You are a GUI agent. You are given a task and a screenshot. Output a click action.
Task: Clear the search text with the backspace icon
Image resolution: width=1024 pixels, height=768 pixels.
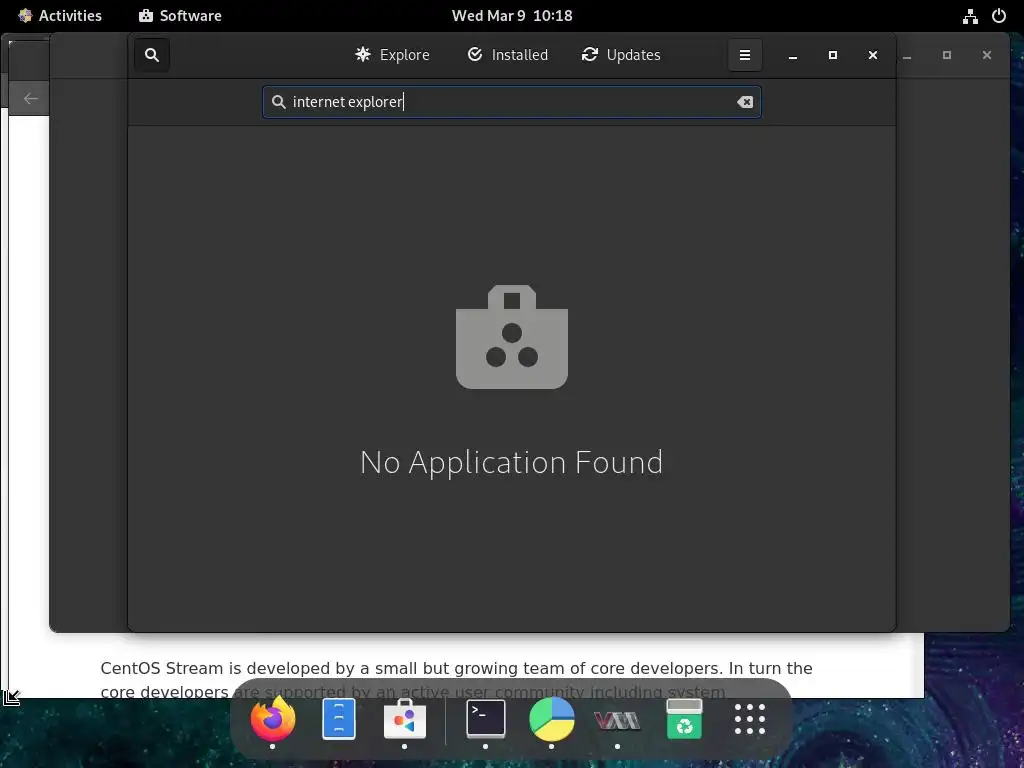click(x=744, y=102)
